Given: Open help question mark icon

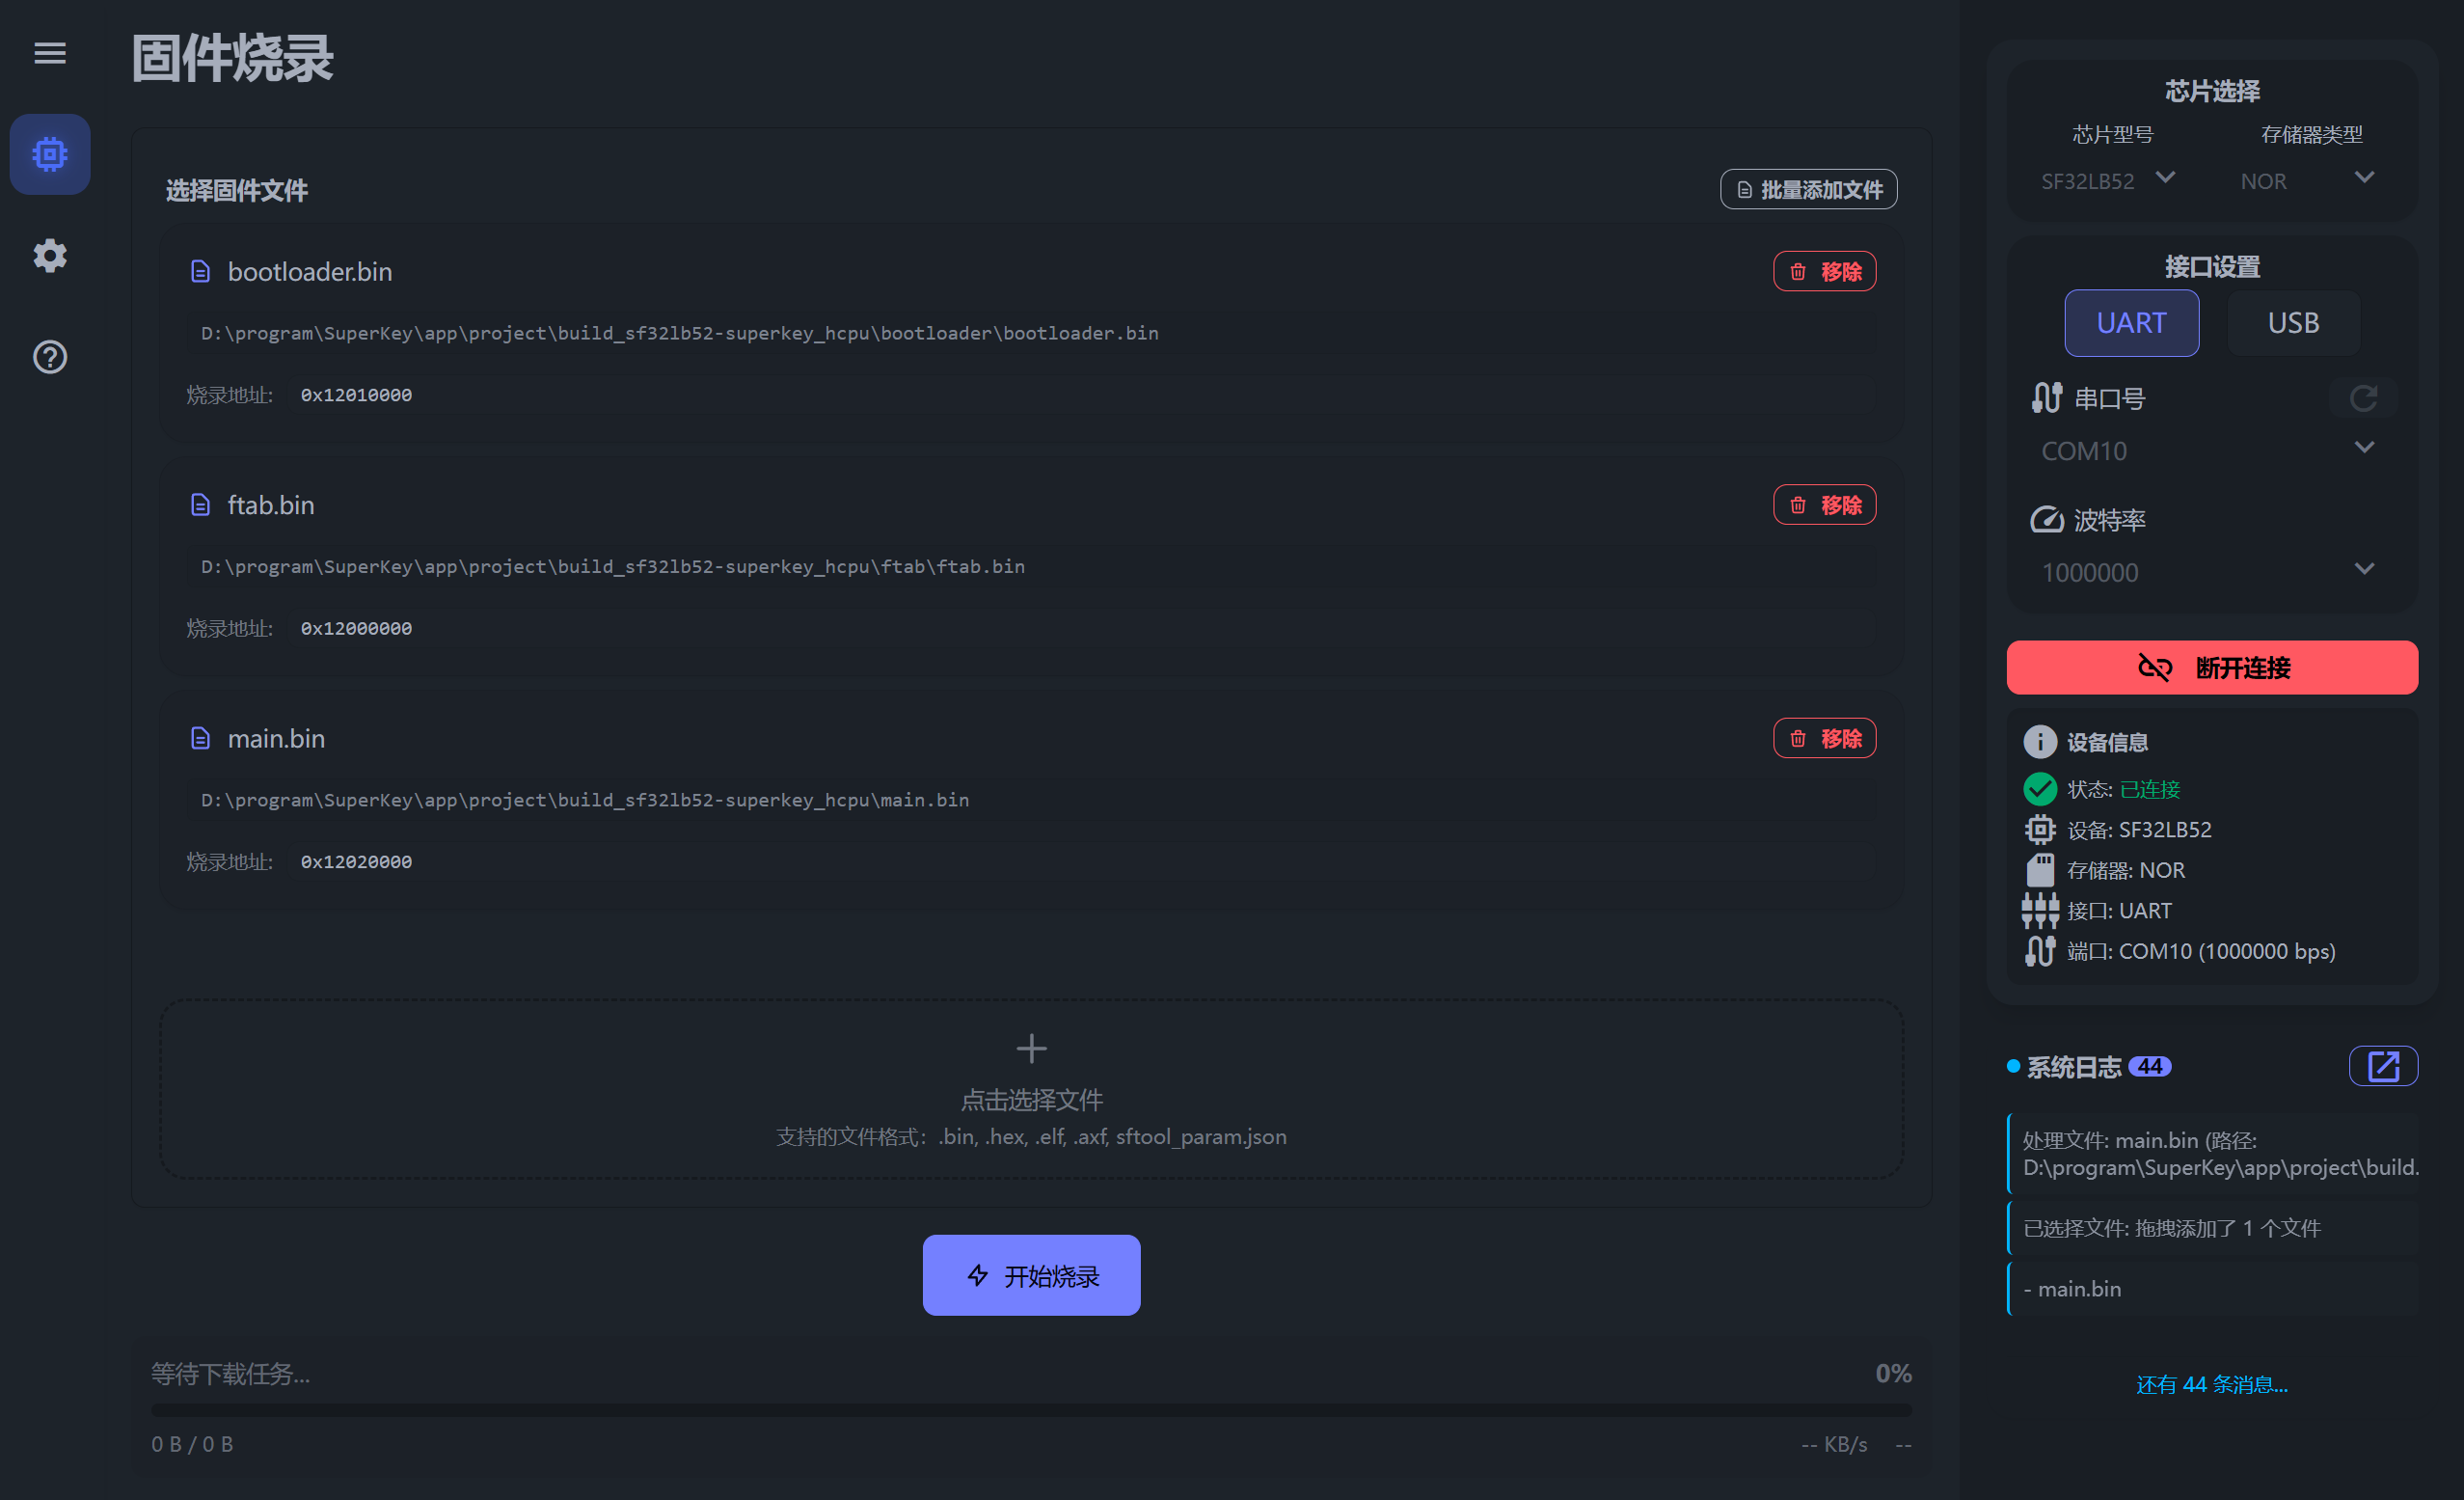Looking at the screenshot, I should (50, 357).
